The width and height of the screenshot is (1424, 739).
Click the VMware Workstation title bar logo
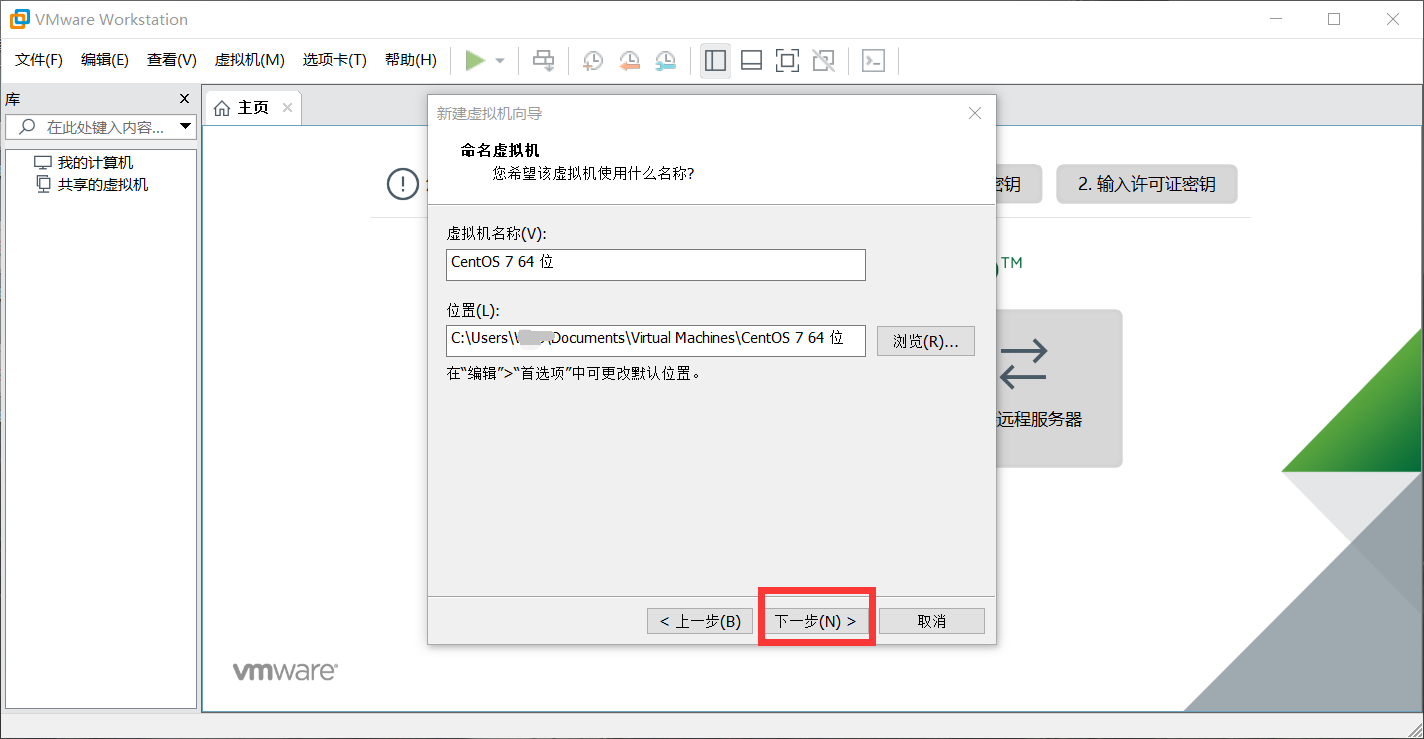pyautogui.click(x=19, y=19)
